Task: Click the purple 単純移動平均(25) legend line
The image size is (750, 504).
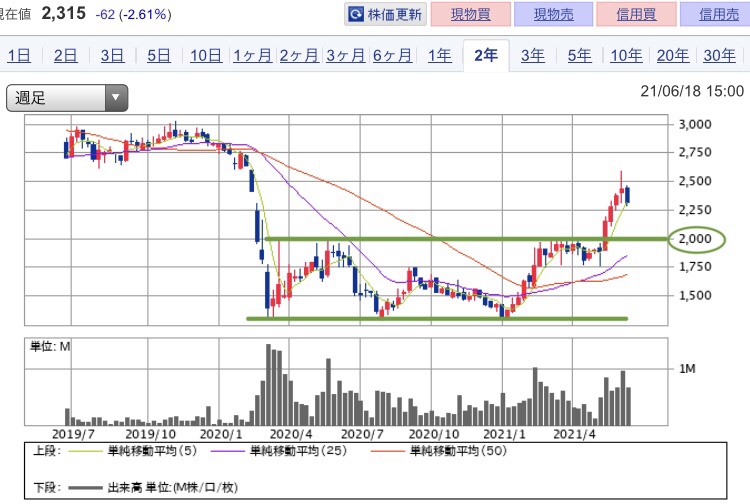Action: [227, 450]
